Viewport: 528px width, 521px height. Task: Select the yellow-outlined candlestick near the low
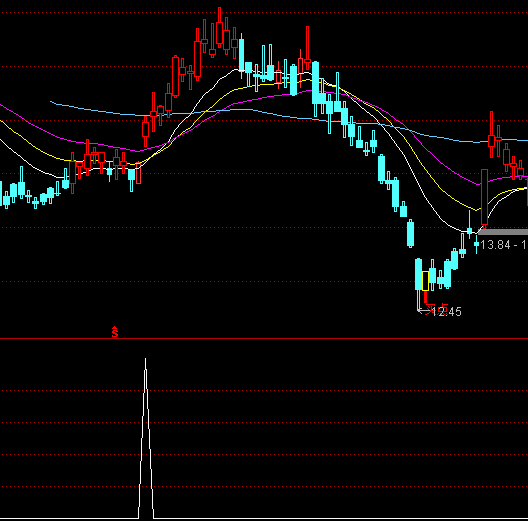pos(425,281)
